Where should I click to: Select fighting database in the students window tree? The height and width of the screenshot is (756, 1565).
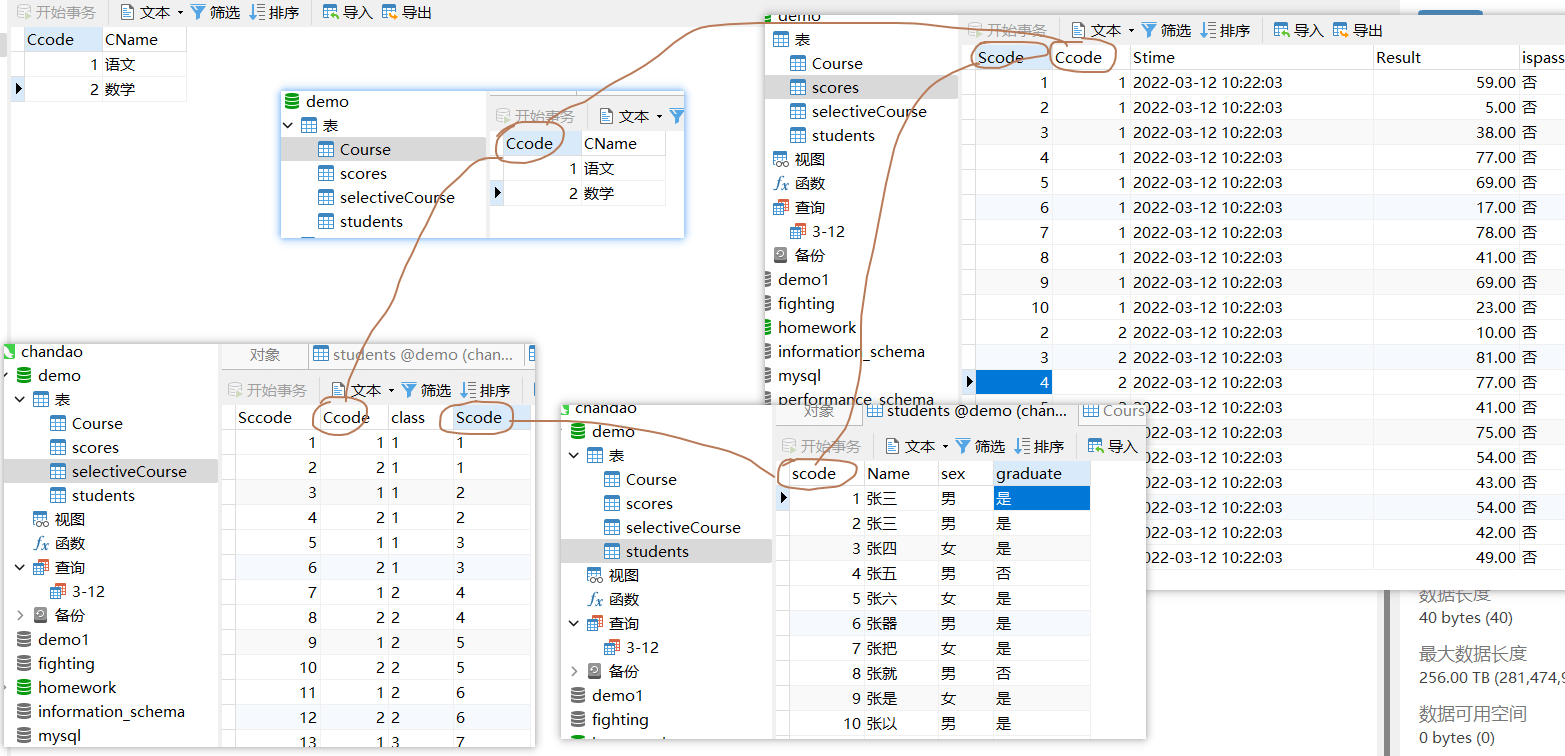click(x=609, y=720)
